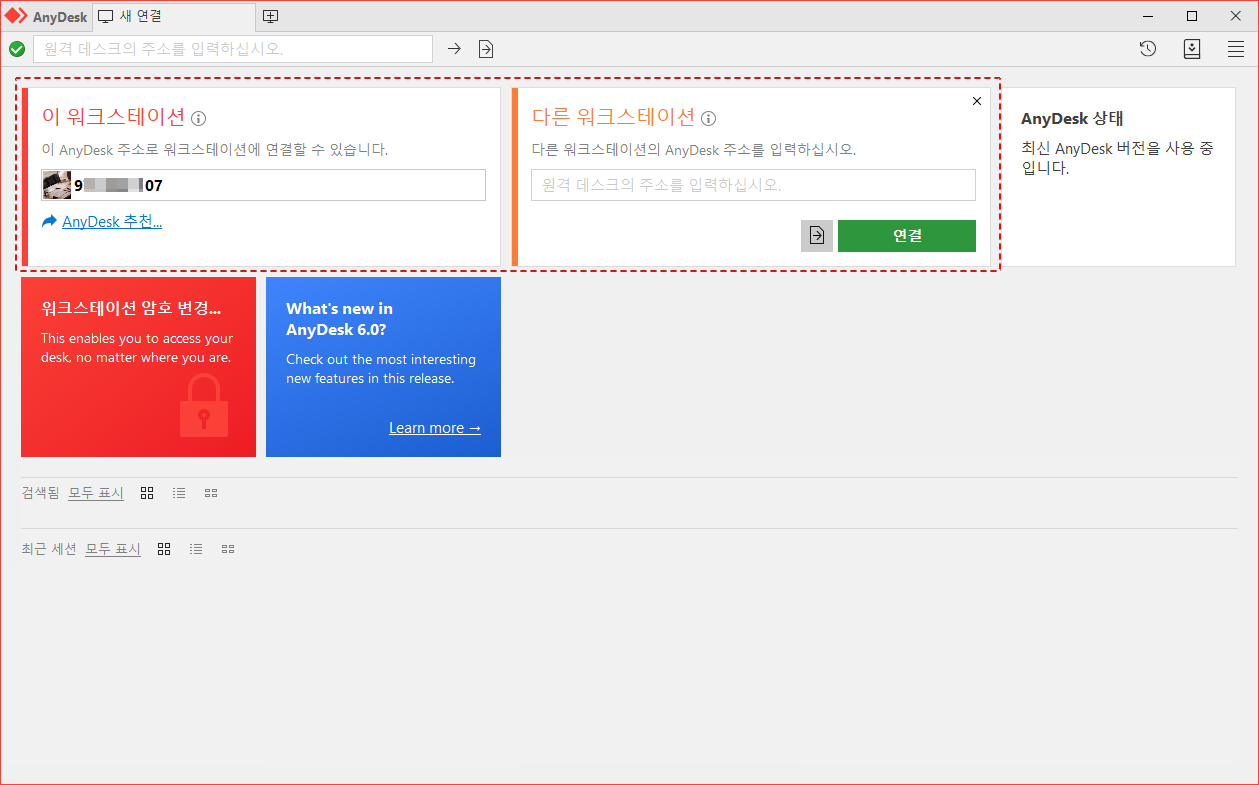Select small tile view for 검색됨

coord(211,493)
